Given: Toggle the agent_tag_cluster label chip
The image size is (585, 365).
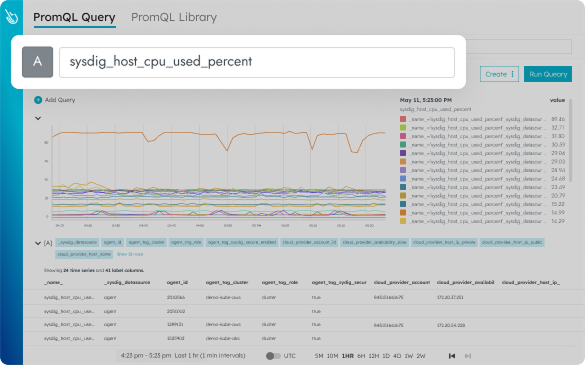Looking at the screenshot, I should pos(146,243).
